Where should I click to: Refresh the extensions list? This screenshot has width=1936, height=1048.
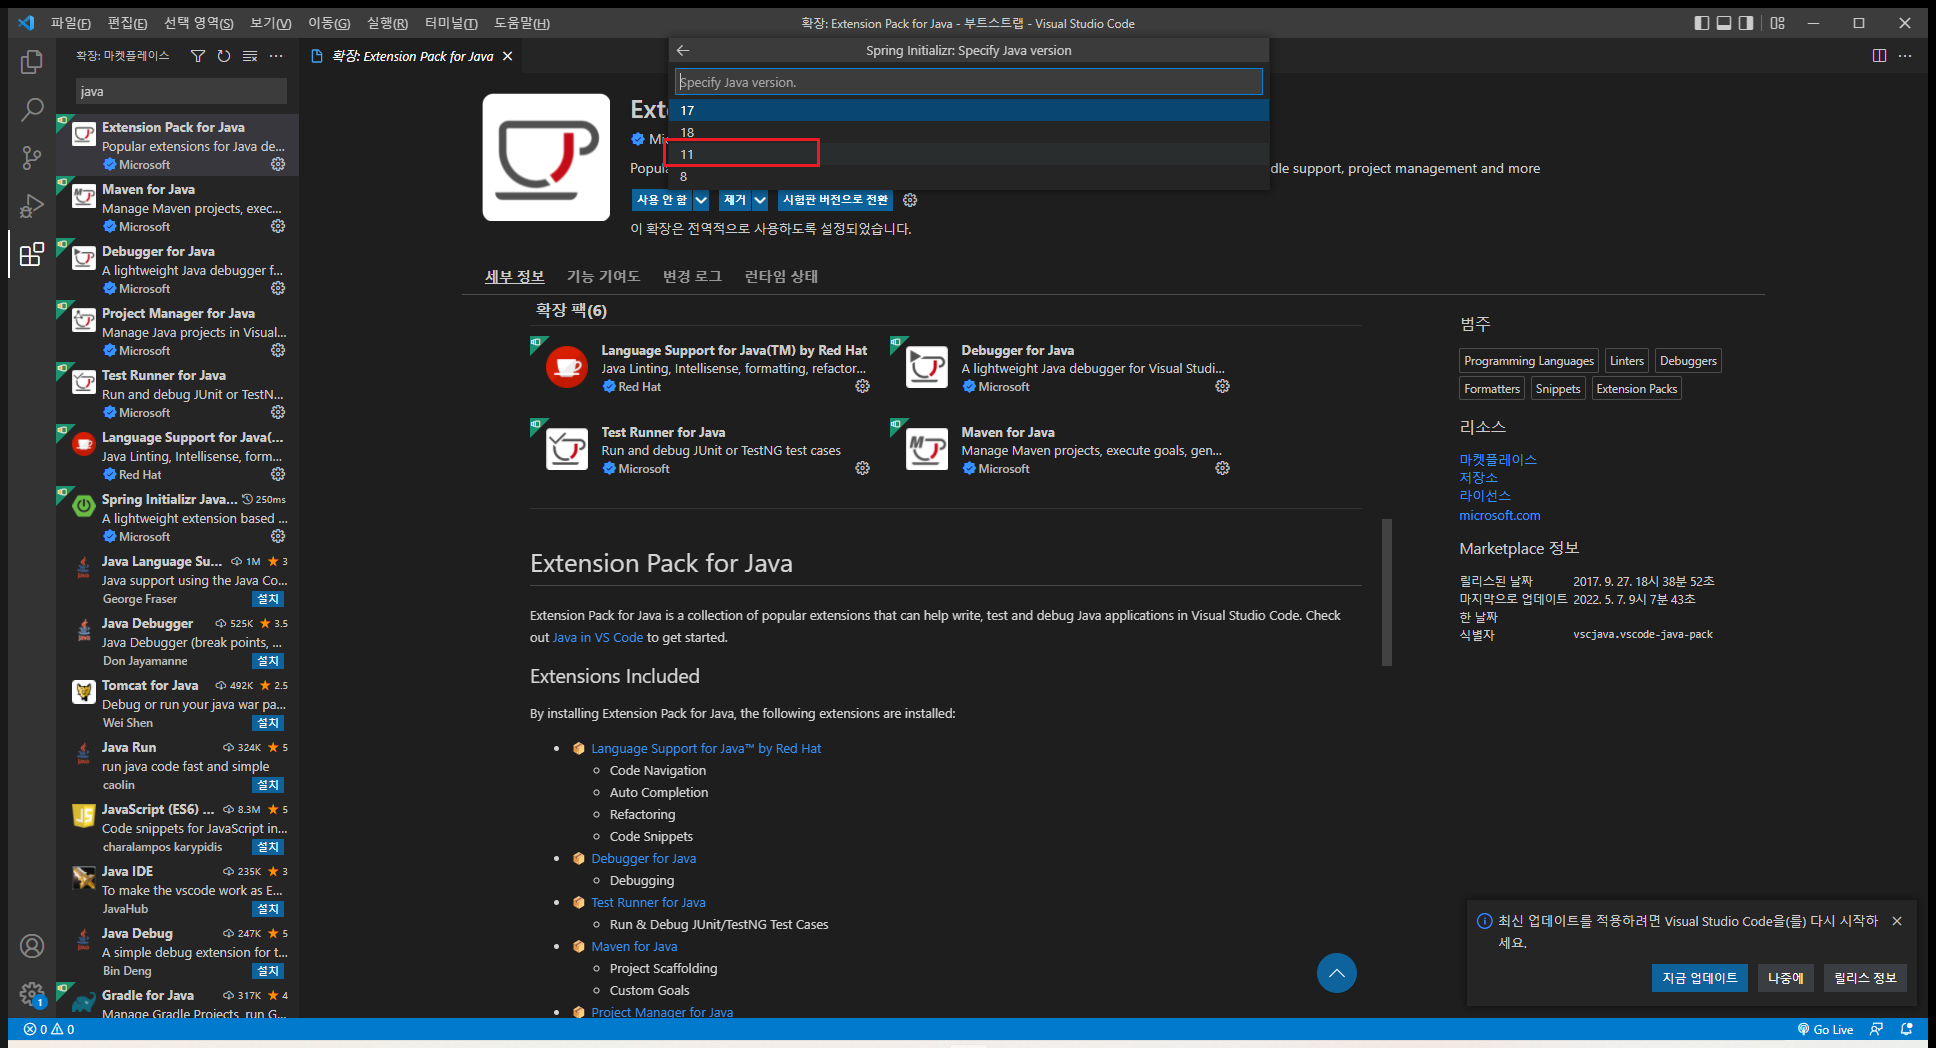[224, 56]
